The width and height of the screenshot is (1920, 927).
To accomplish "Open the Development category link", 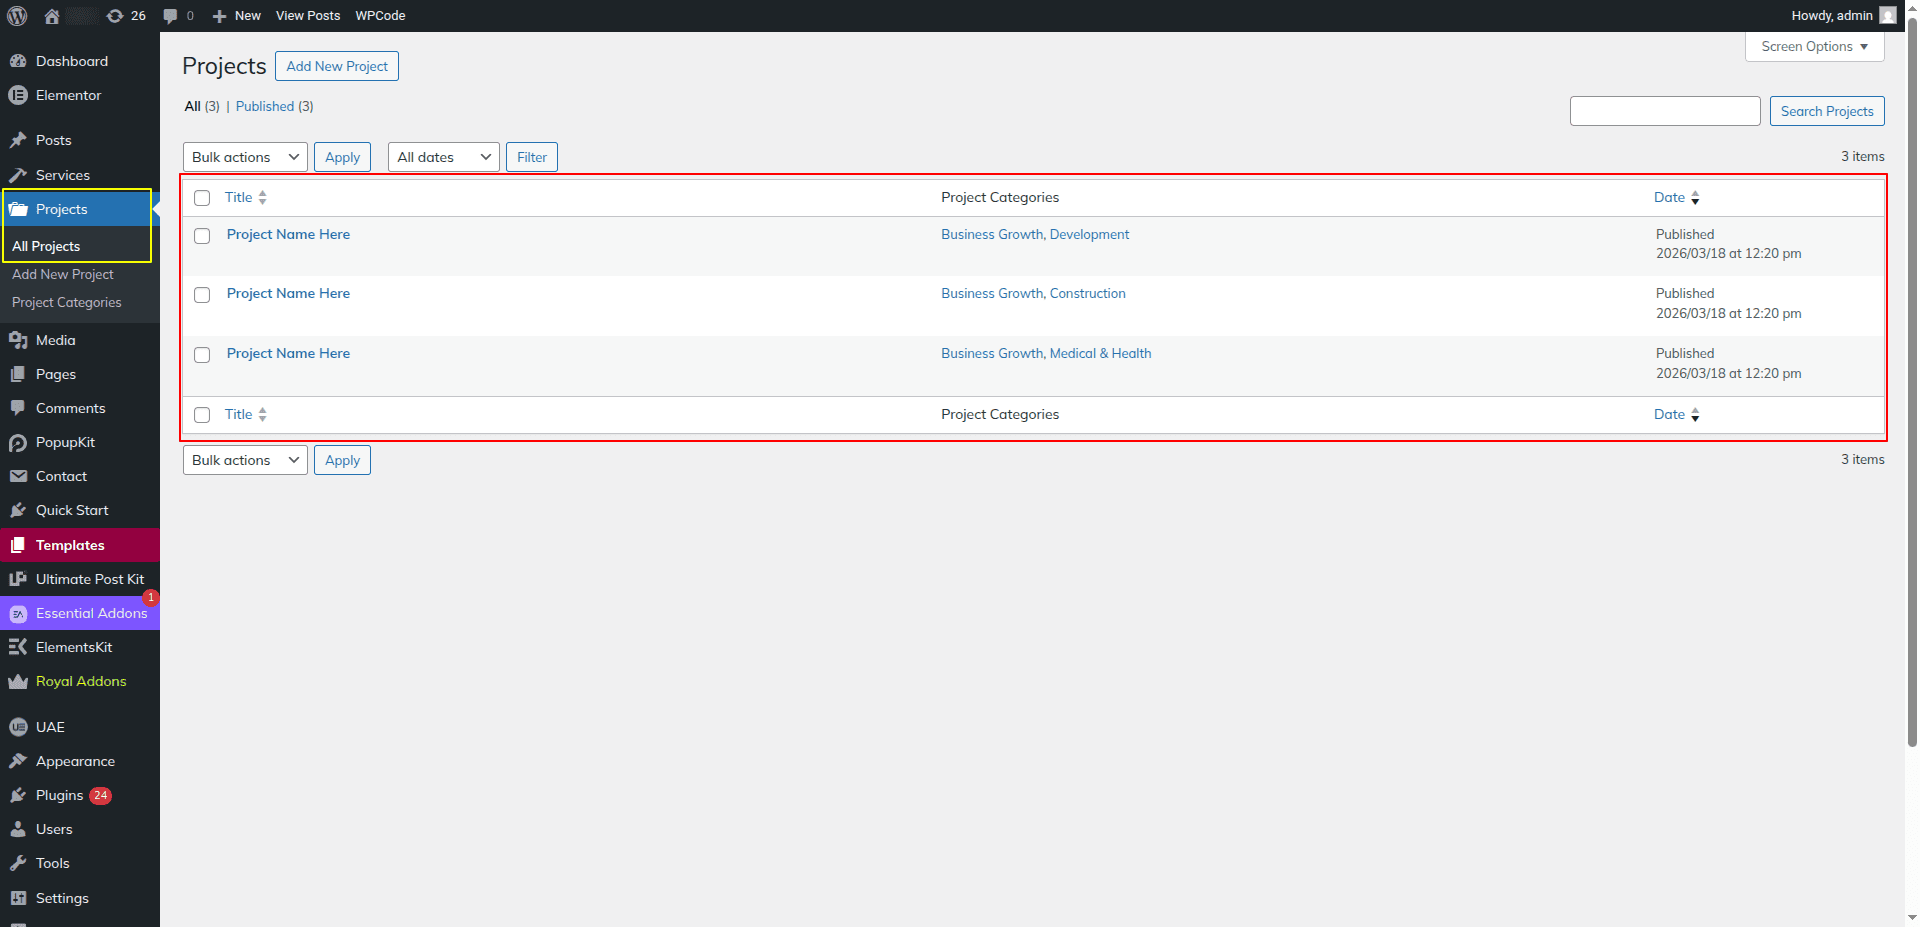I will pyautogui.click(x=1089, y=234).
